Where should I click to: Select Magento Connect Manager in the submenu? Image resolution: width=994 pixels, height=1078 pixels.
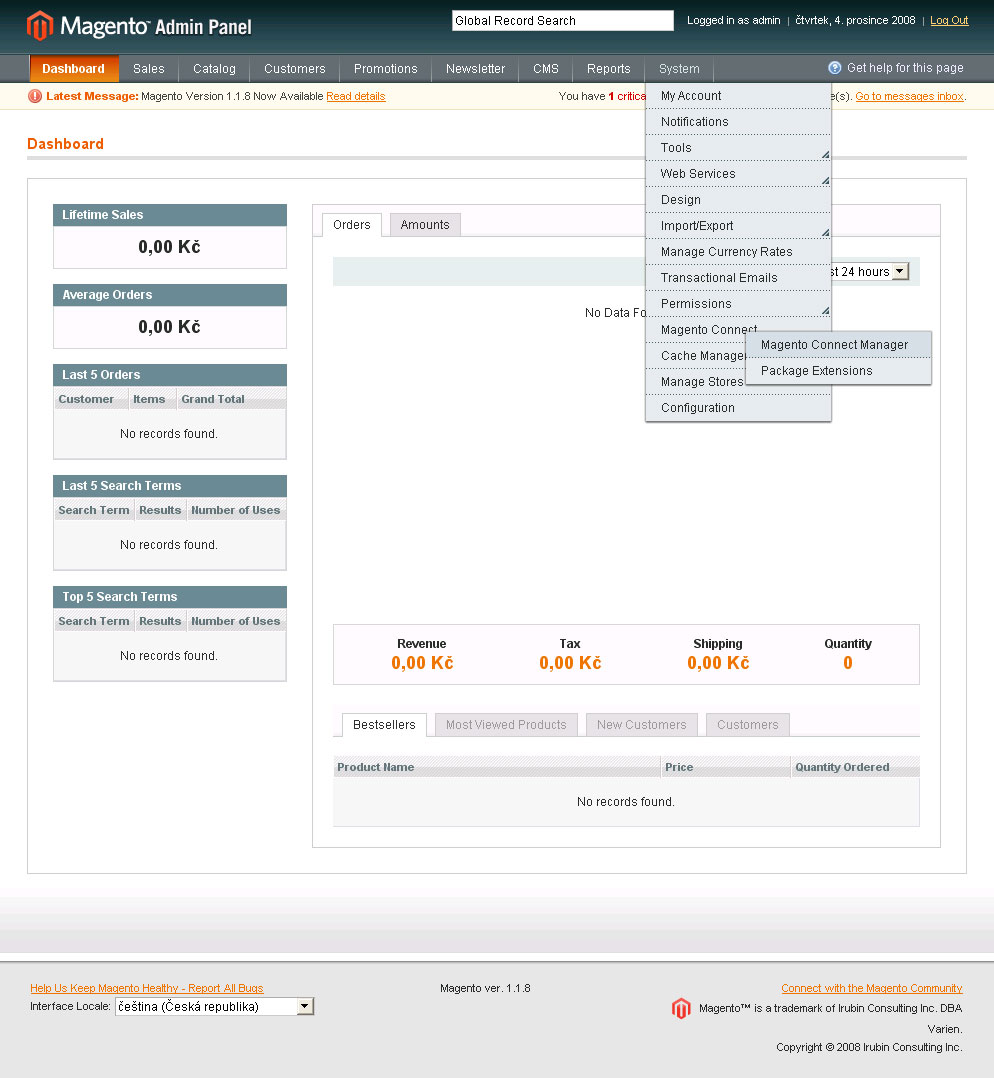coord(839,345)
